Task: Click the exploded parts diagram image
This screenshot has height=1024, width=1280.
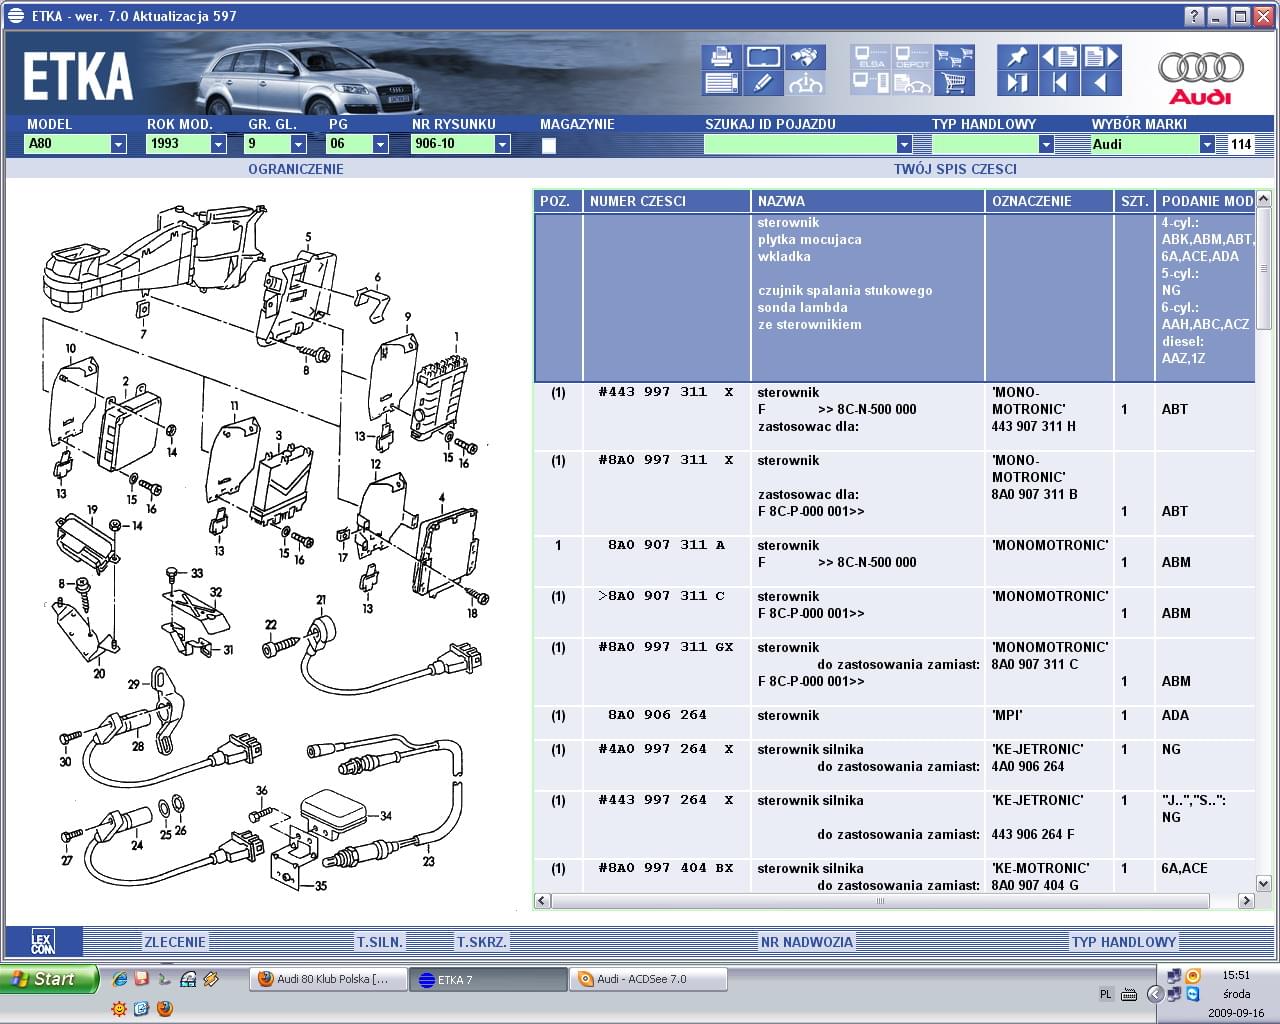Action: [267, 546]
